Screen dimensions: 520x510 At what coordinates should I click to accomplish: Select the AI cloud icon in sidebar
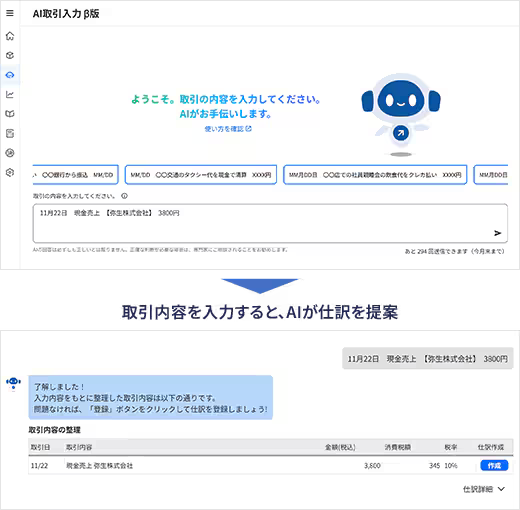click(10, 75)
